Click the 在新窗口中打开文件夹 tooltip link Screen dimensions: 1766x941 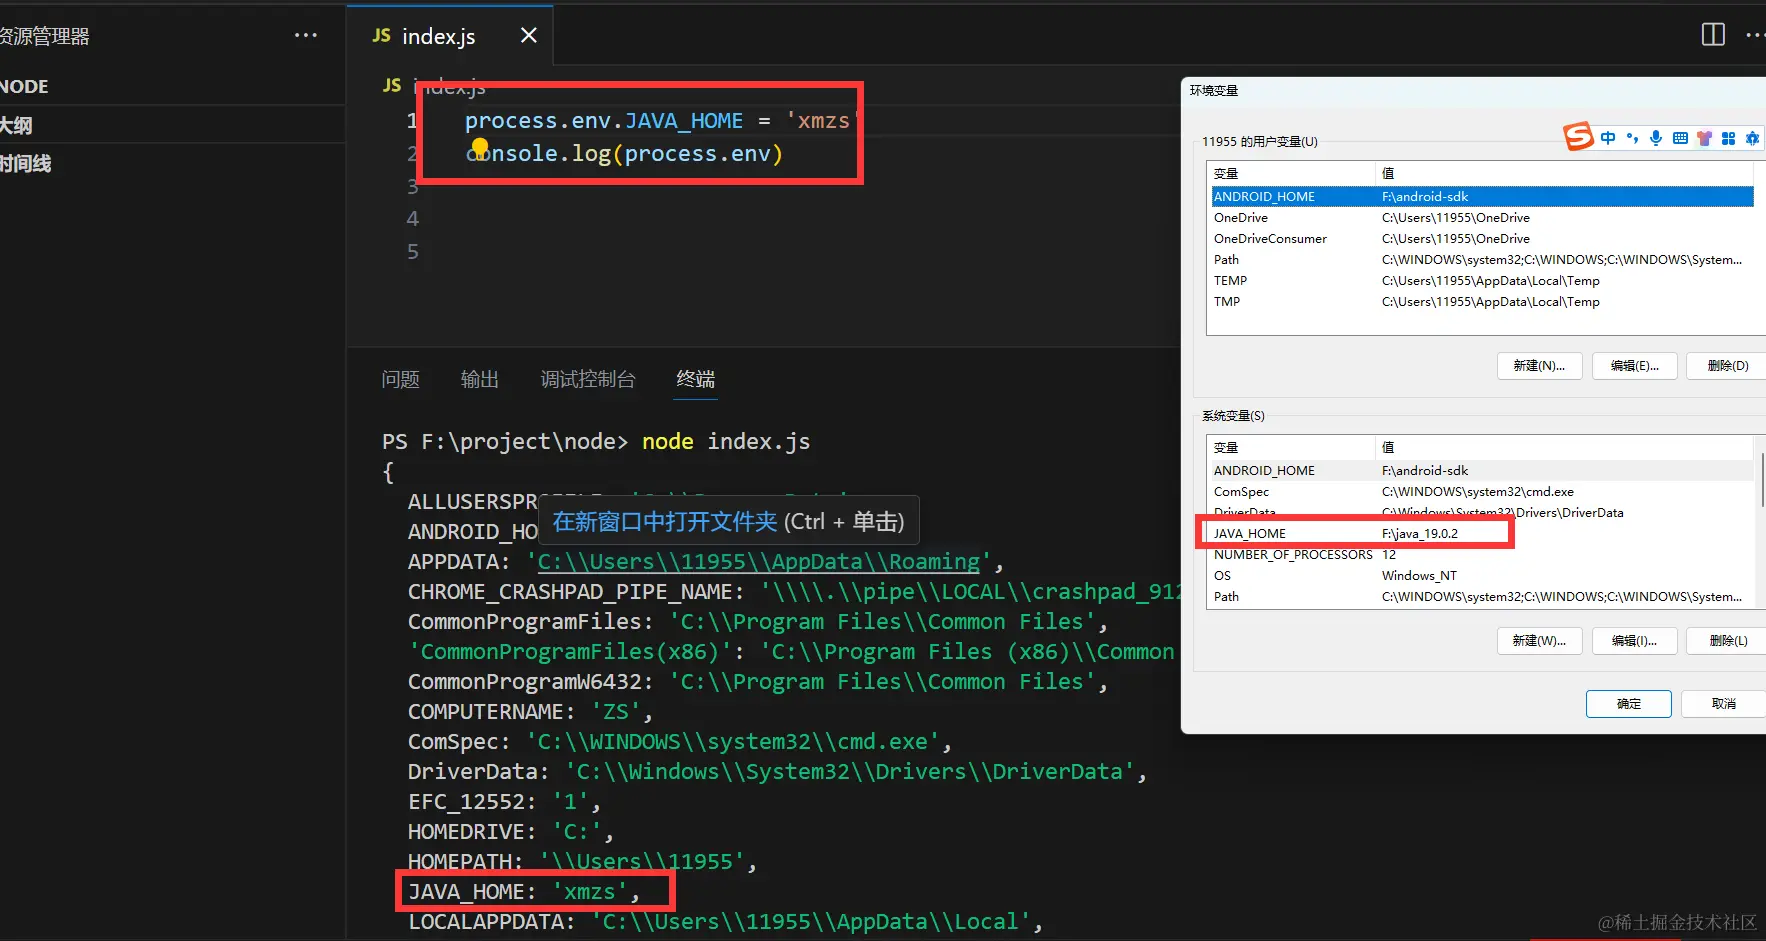(x=665, y=522)
